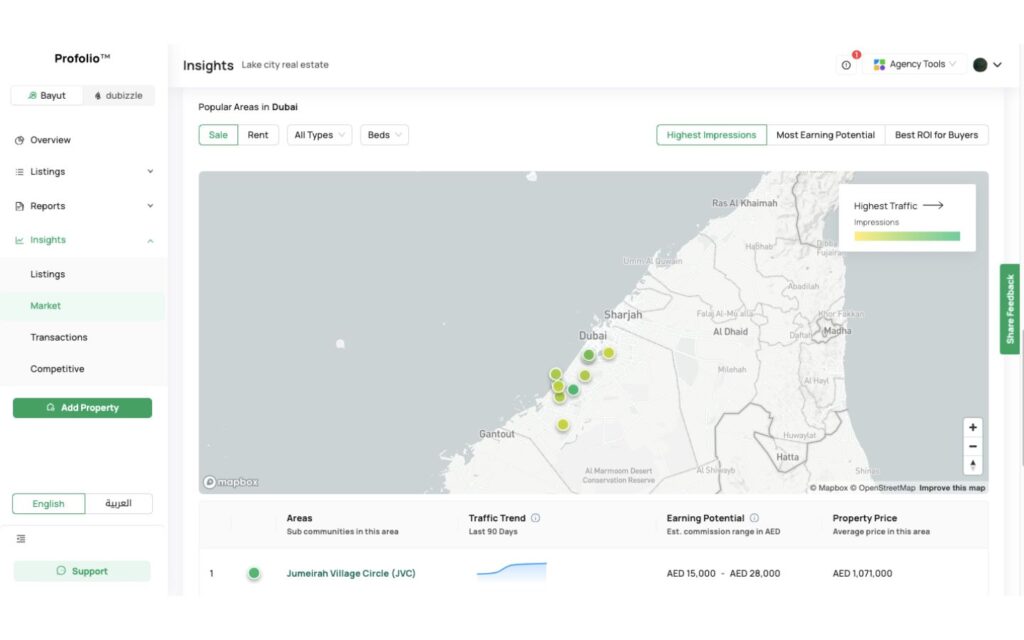Click the Mapbox logo on map
The width and height of the screenshot is (1024, 640).
point(231,482)
